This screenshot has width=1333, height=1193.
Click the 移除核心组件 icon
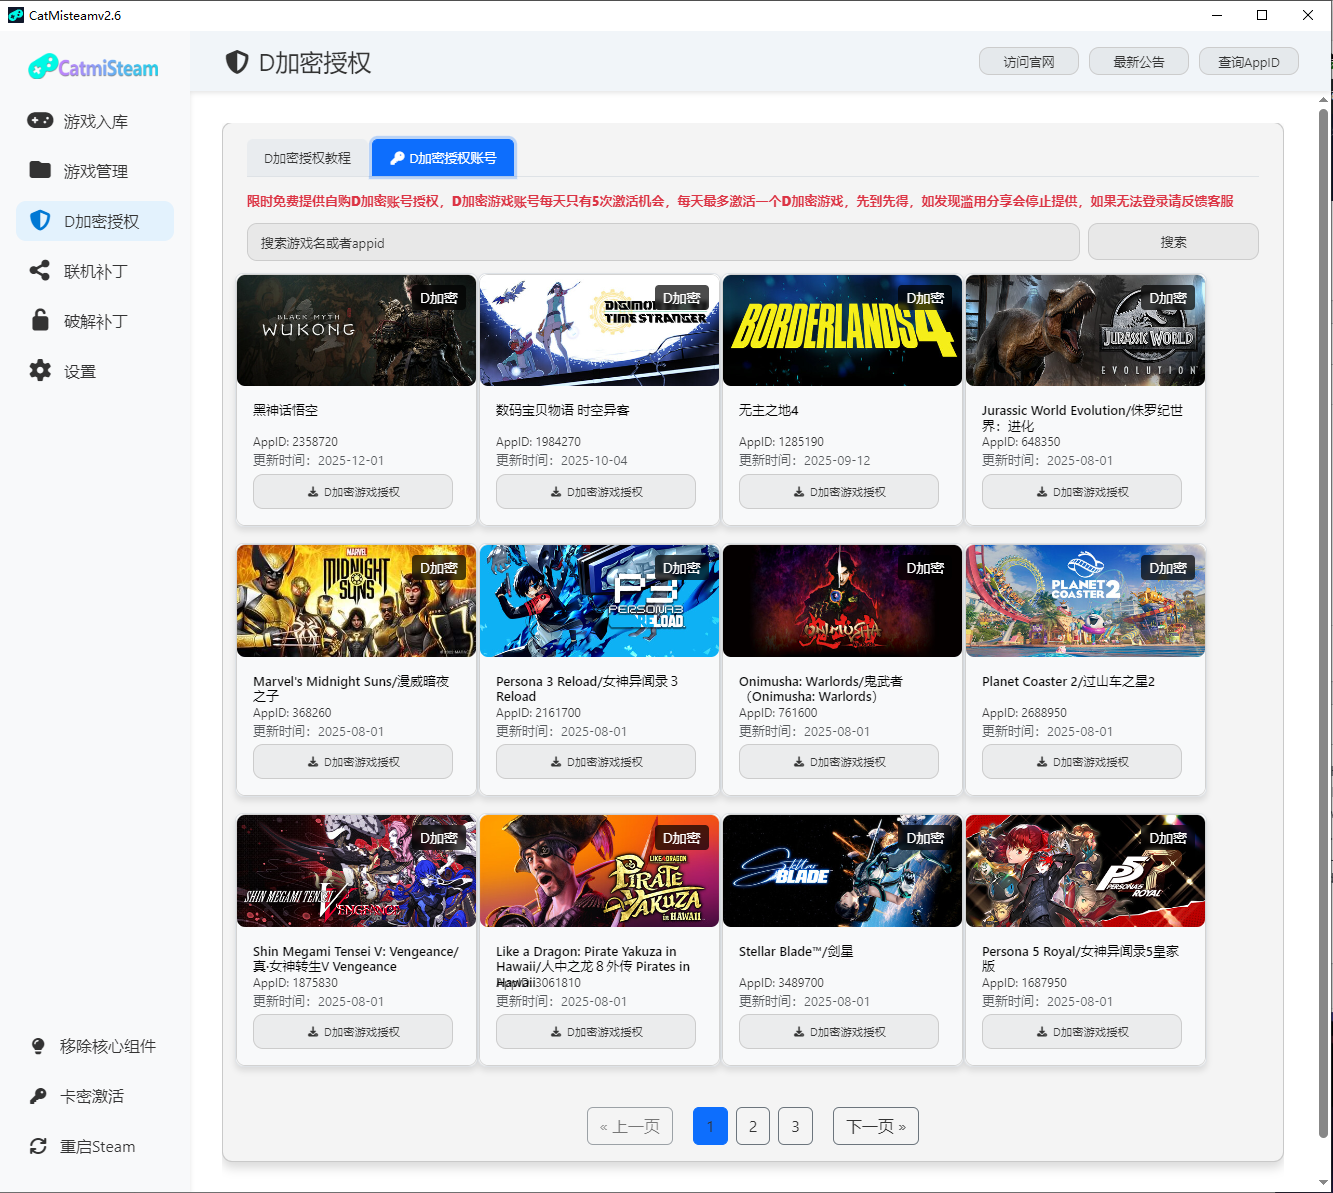point(39,1045)
